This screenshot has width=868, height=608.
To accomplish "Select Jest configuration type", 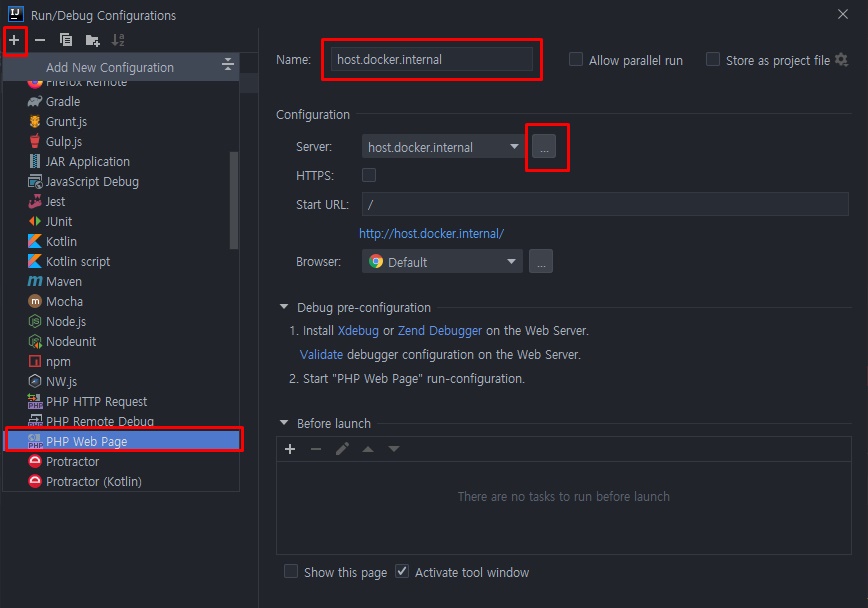I will click(x=122, y=202).
